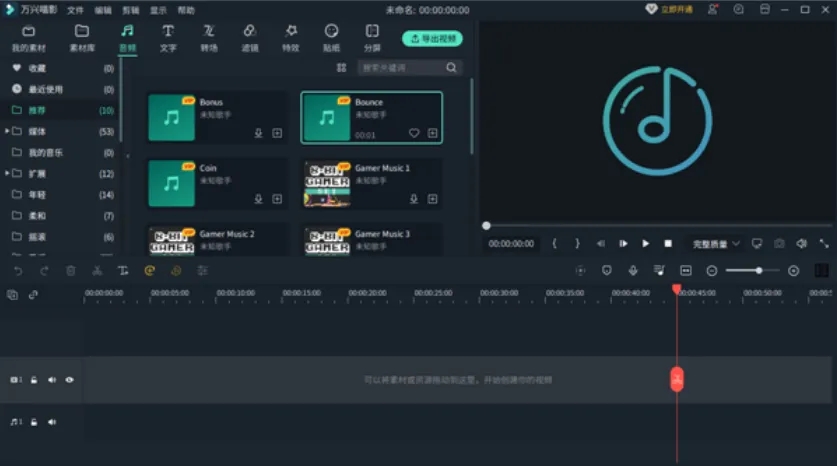Download the Bonus audio track
Image resolution: width=837 pixels, height=466 pixels.
[x=258, y=133]
